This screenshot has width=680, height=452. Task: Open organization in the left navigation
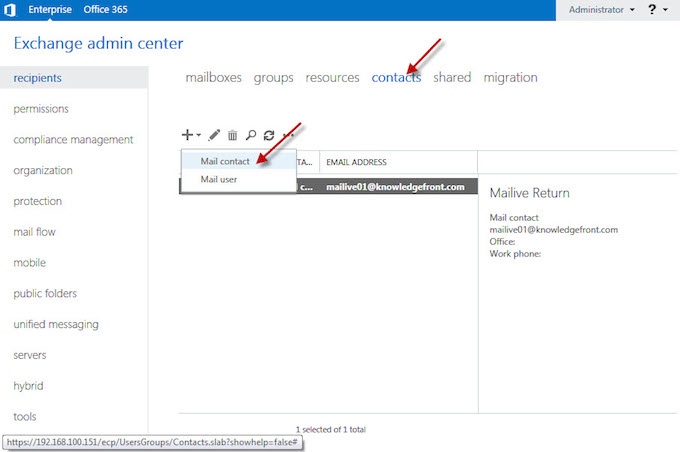click(43, 170)
